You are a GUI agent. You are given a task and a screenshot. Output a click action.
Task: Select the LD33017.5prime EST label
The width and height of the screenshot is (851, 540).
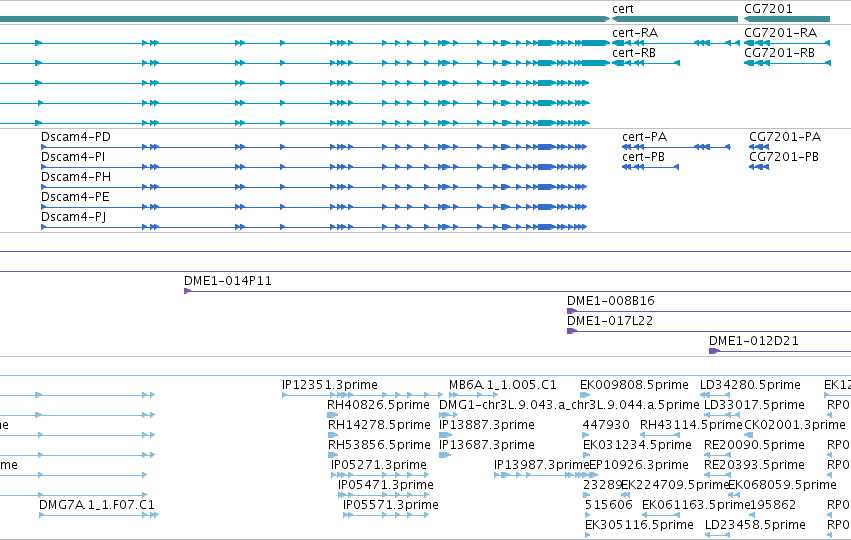pos(754,405)
